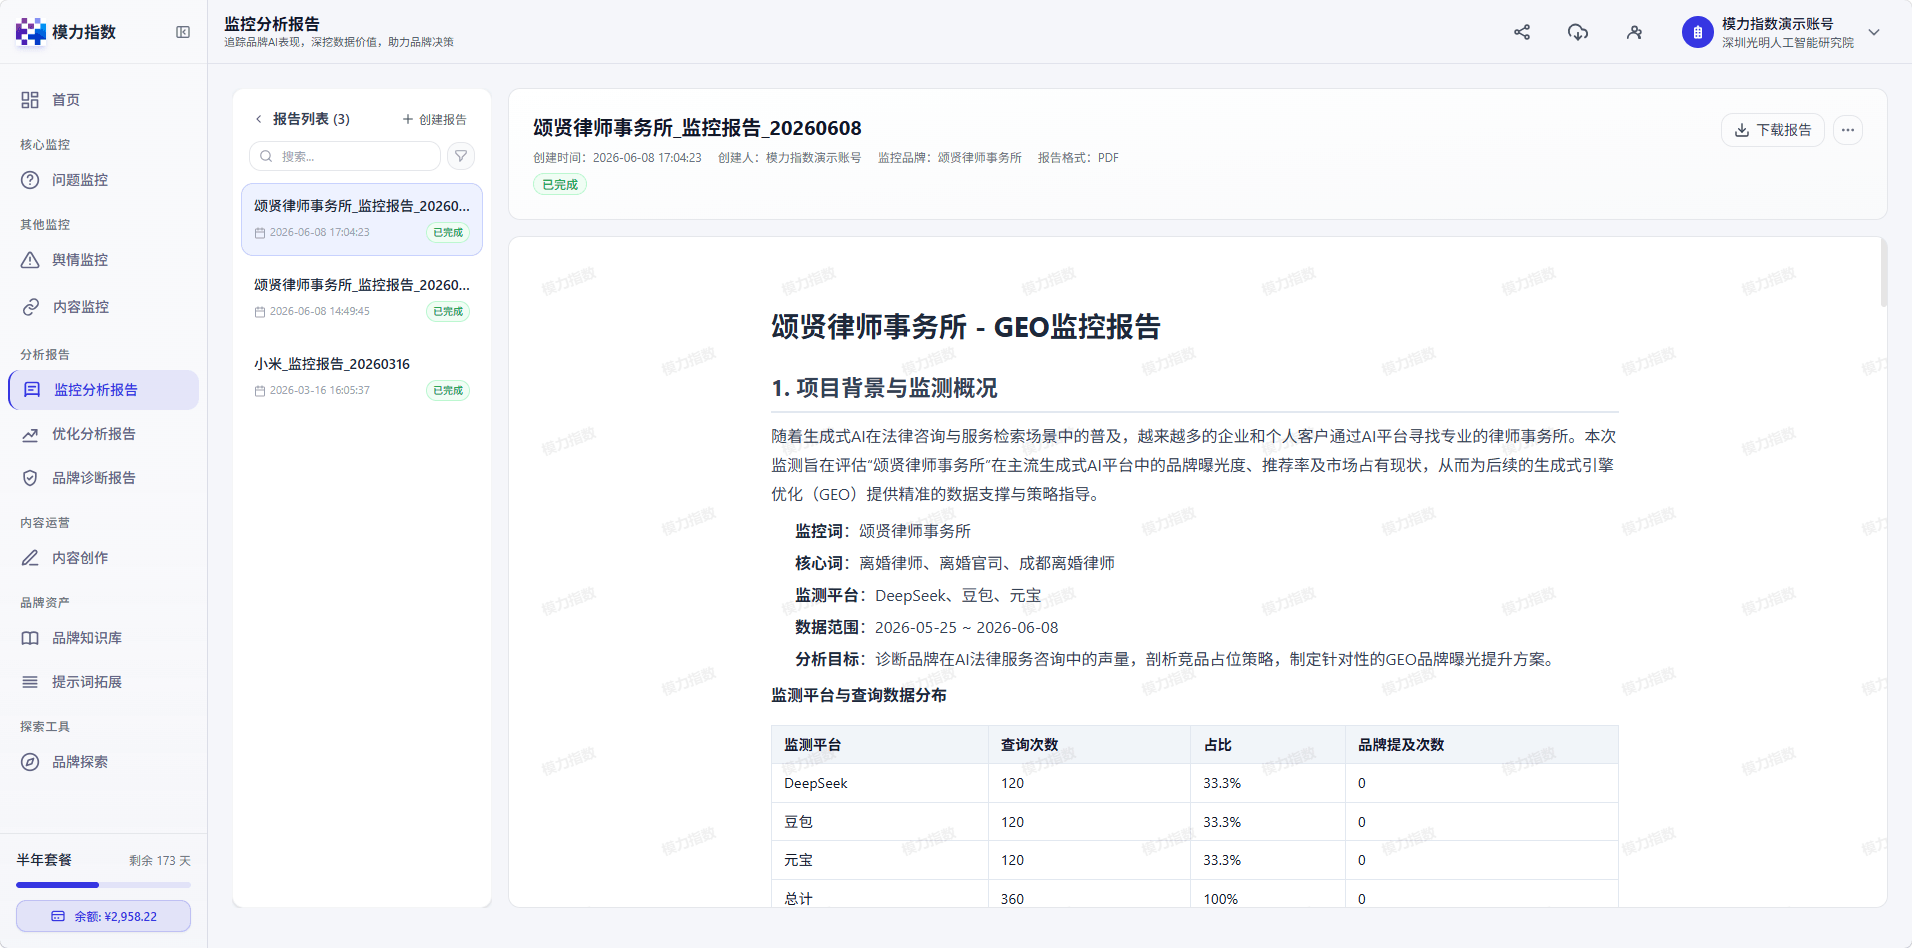Screen dimensions: 1912x948
Task: Click the 剩余 173 天 text
Action: (x=160, y=861)
